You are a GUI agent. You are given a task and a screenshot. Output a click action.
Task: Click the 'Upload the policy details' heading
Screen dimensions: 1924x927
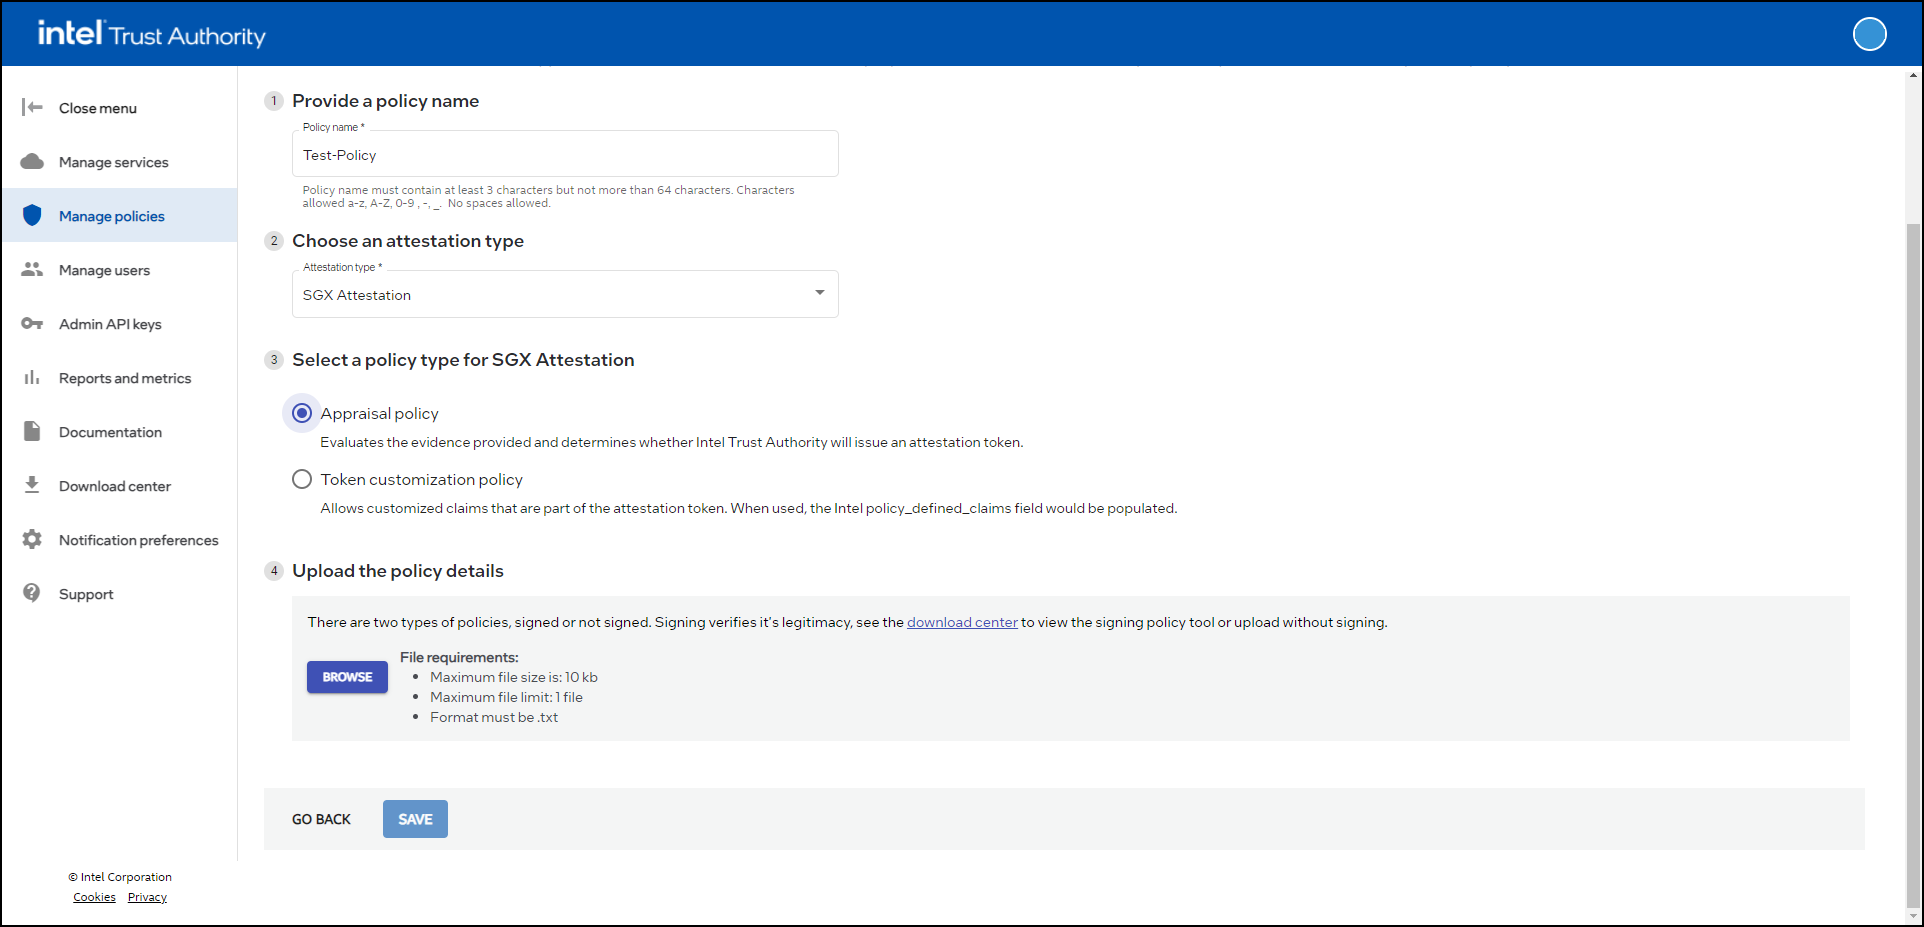398,571
